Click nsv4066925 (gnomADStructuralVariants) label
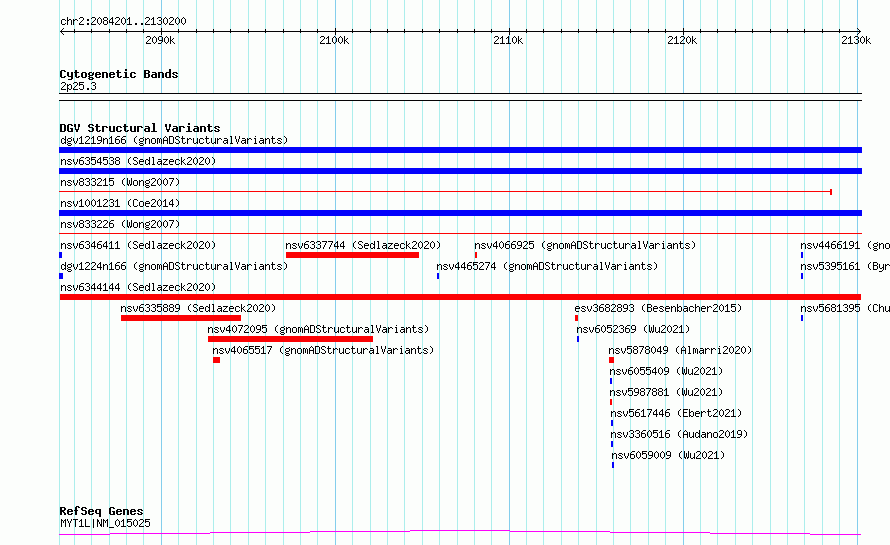 pos(585,245)
